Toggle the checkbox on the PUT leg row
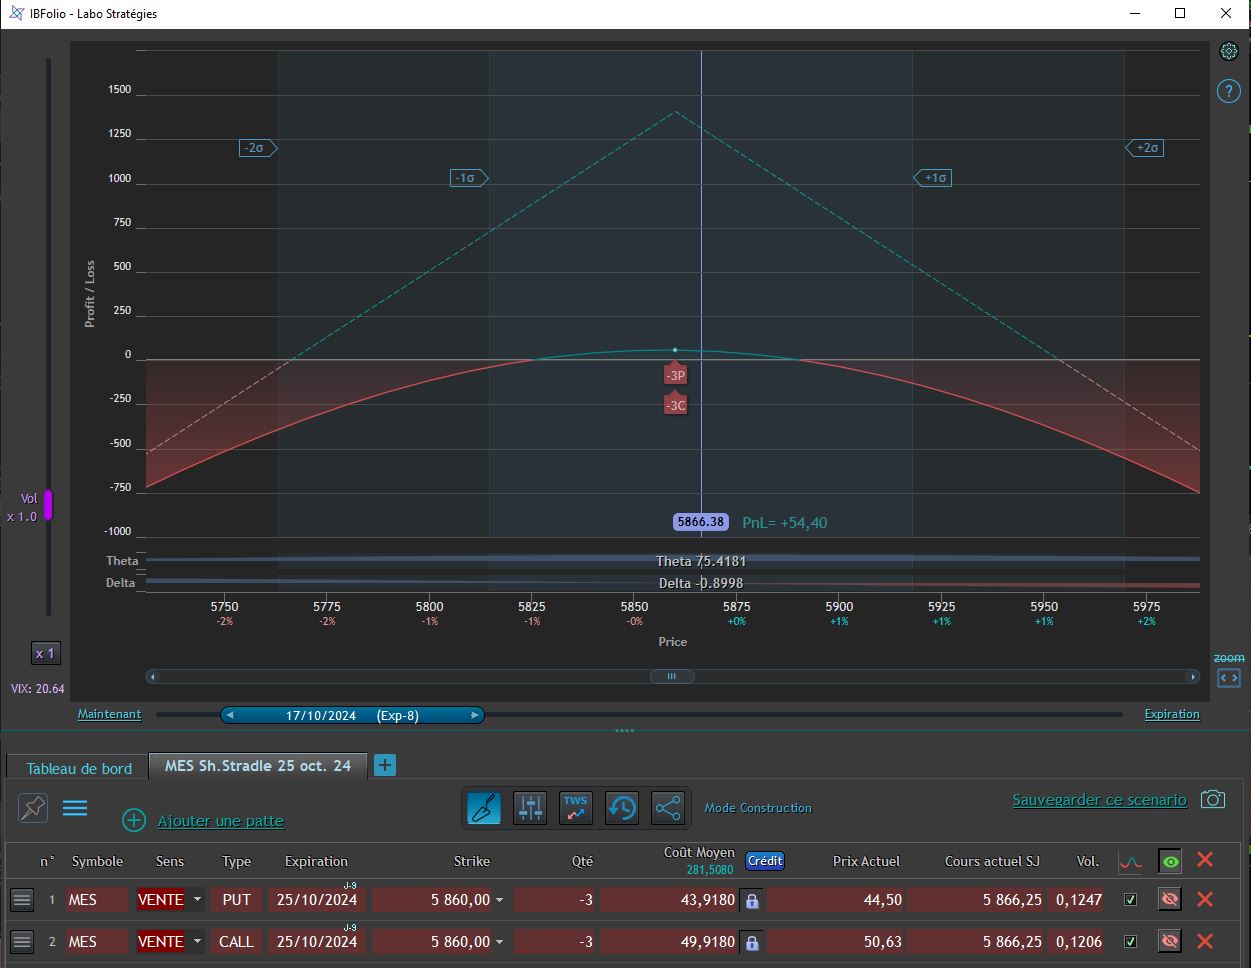This screenshot has height=968, width=1251. pos(1130,900)
